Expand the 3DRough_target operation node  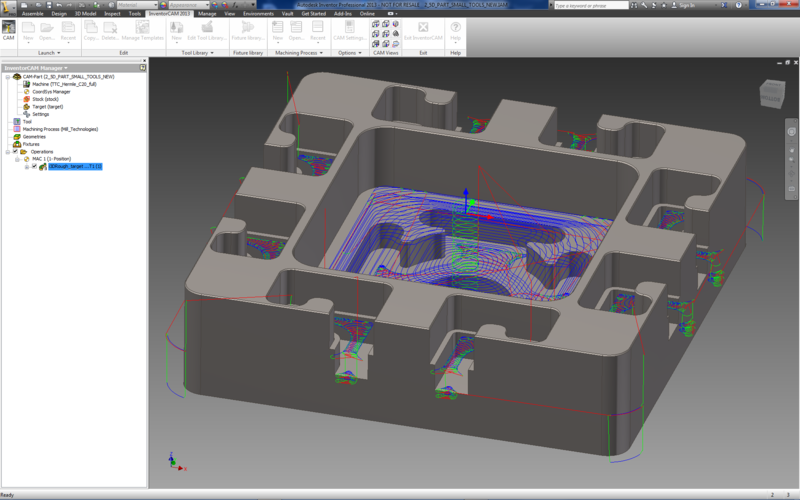coord(26,166)
